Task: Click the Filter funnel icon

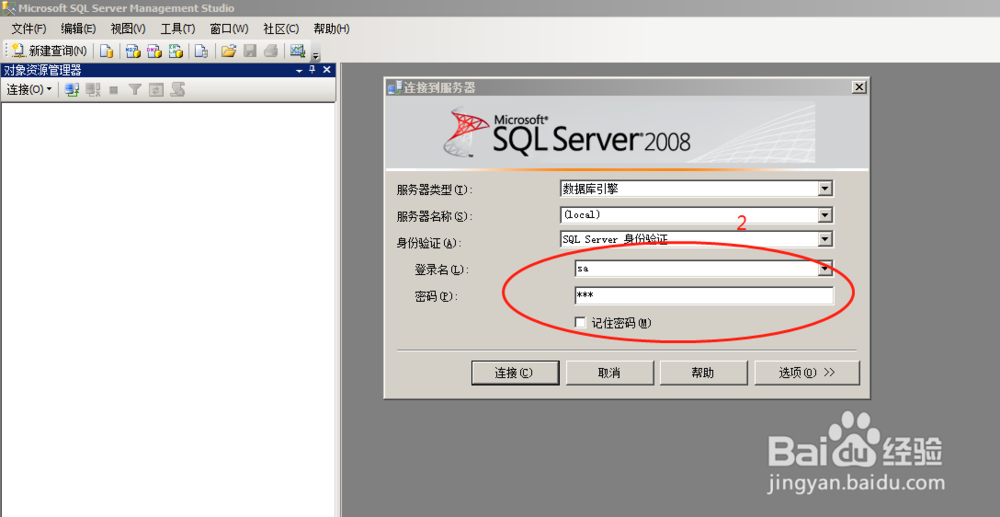Action: click(x=135, y=90)
